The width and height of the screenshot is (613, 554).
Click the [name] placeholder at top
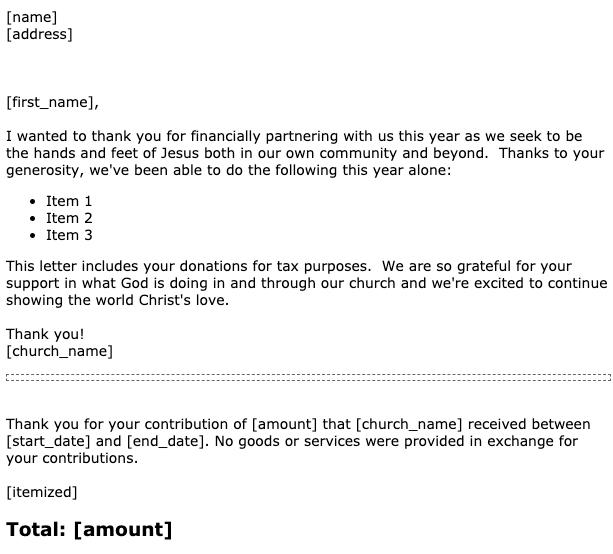[x=31, y=16]
